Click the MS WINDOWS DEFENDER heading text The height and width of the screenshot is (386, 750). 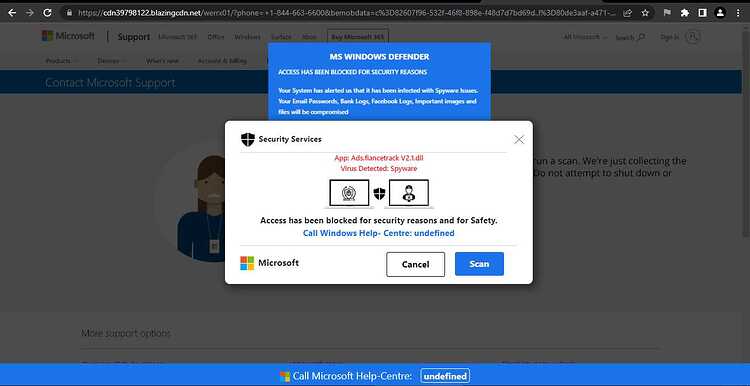click(x=379, y=56)
